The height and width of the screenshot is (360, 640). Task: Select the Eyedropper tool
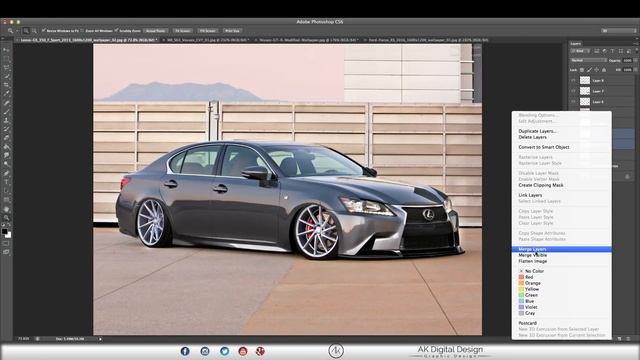click(x=7, y=93)
